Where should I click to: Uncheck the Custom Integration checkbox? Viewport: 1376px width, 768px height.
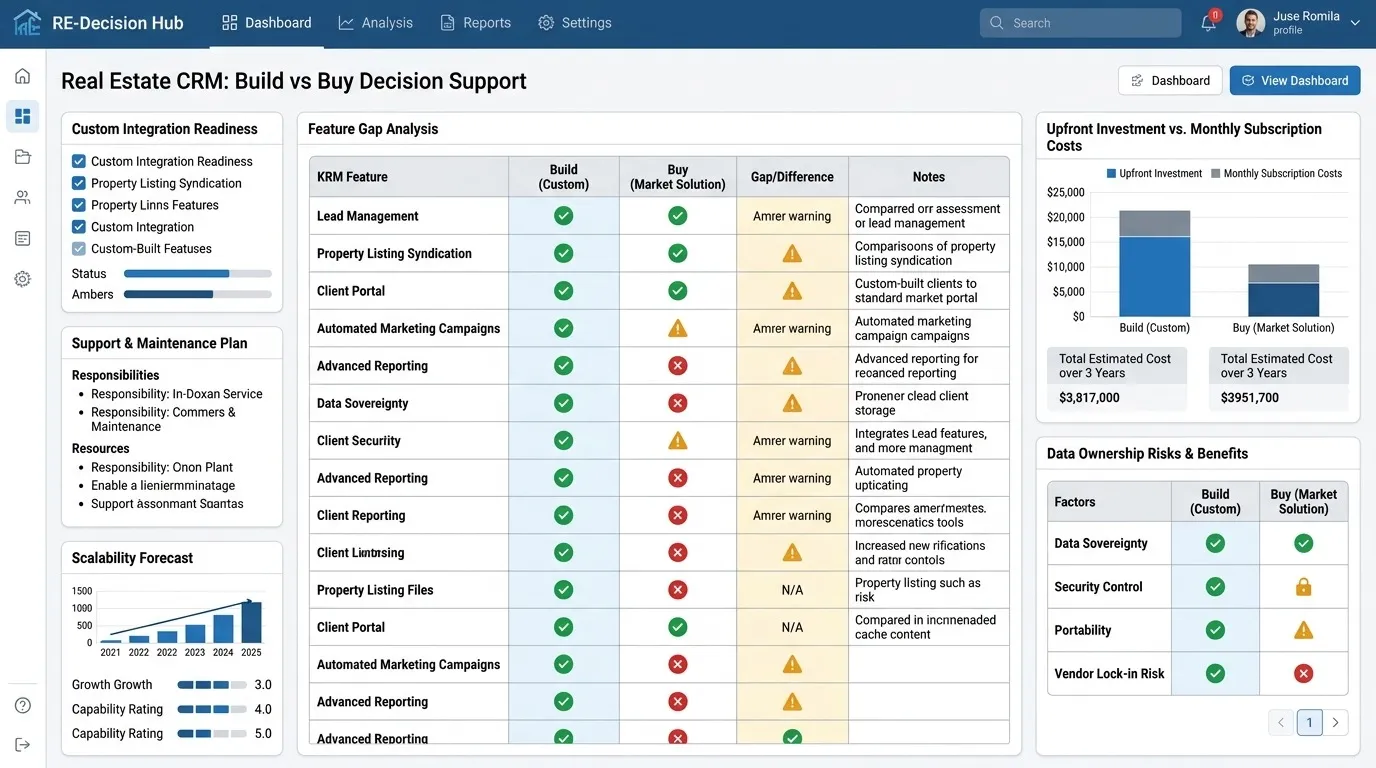pos(79,227)
